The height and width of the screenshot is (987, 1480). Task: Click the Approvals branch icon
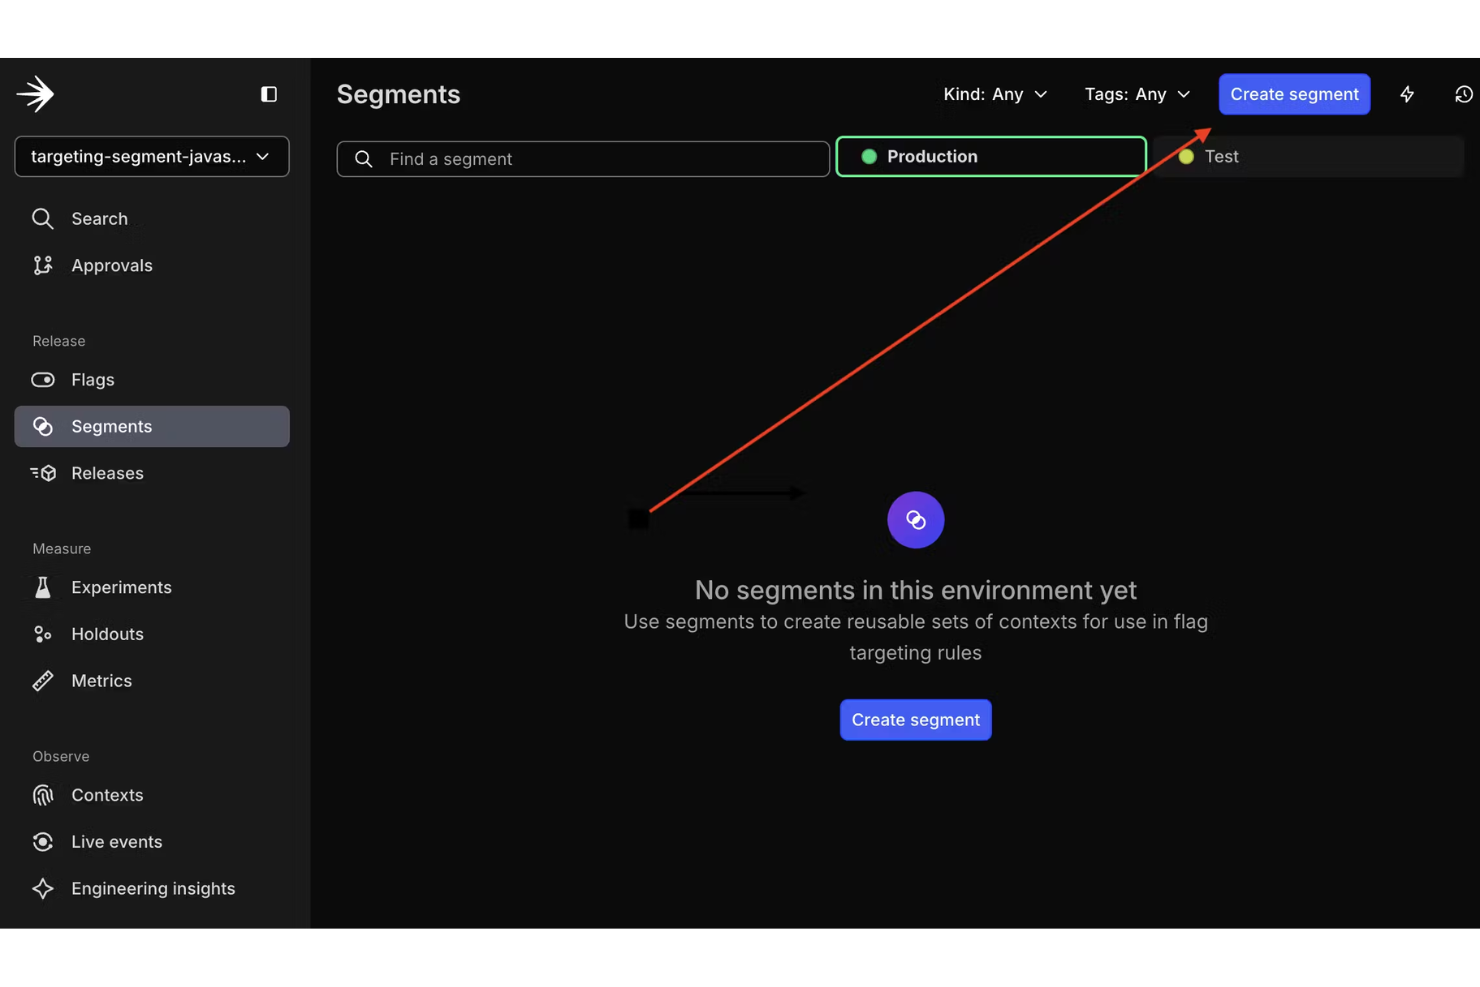(43, 266)
